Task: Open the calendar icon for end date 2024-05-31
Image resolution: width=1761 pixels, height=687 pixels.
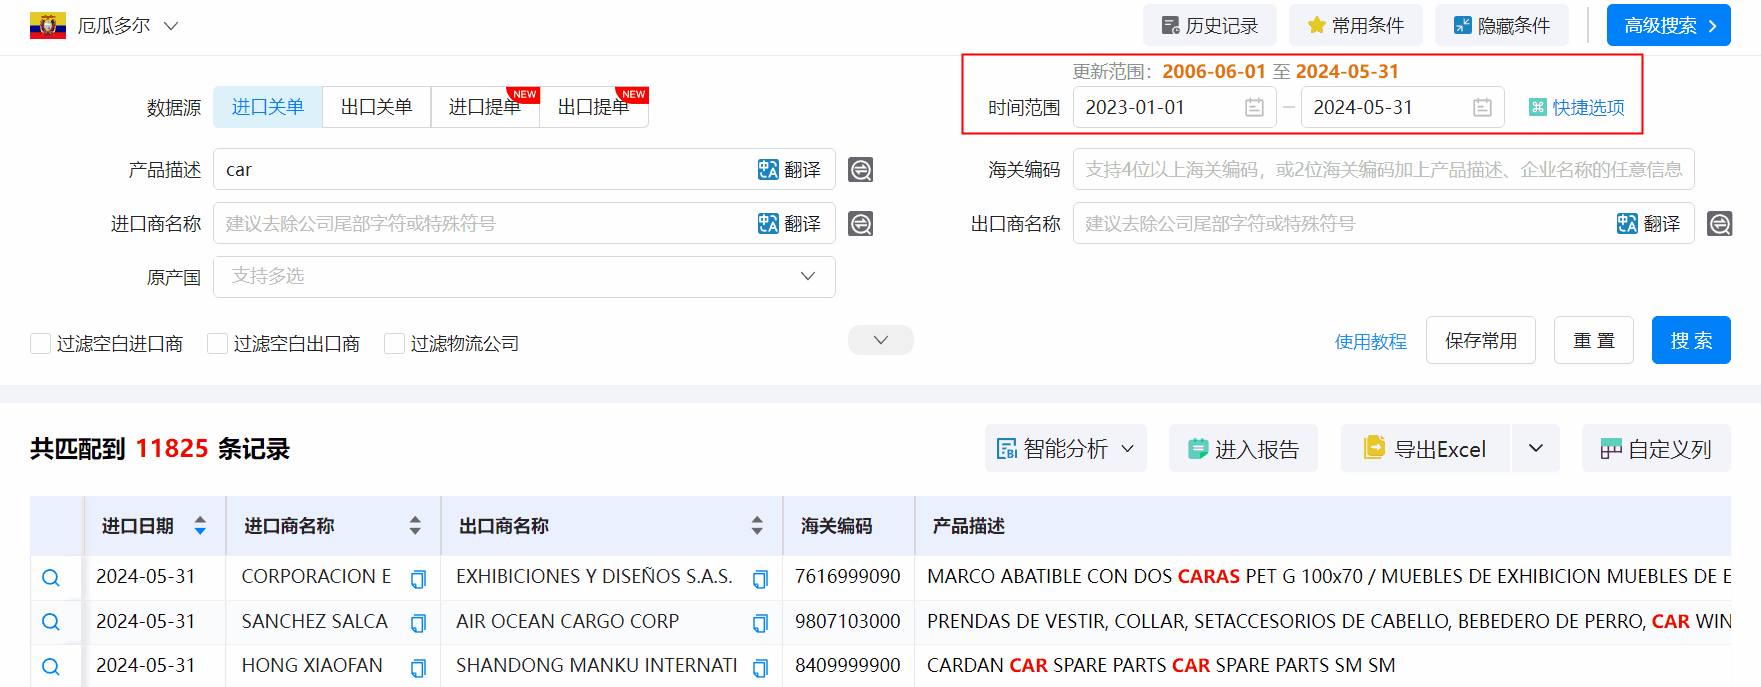Action: click(1482, 107)
